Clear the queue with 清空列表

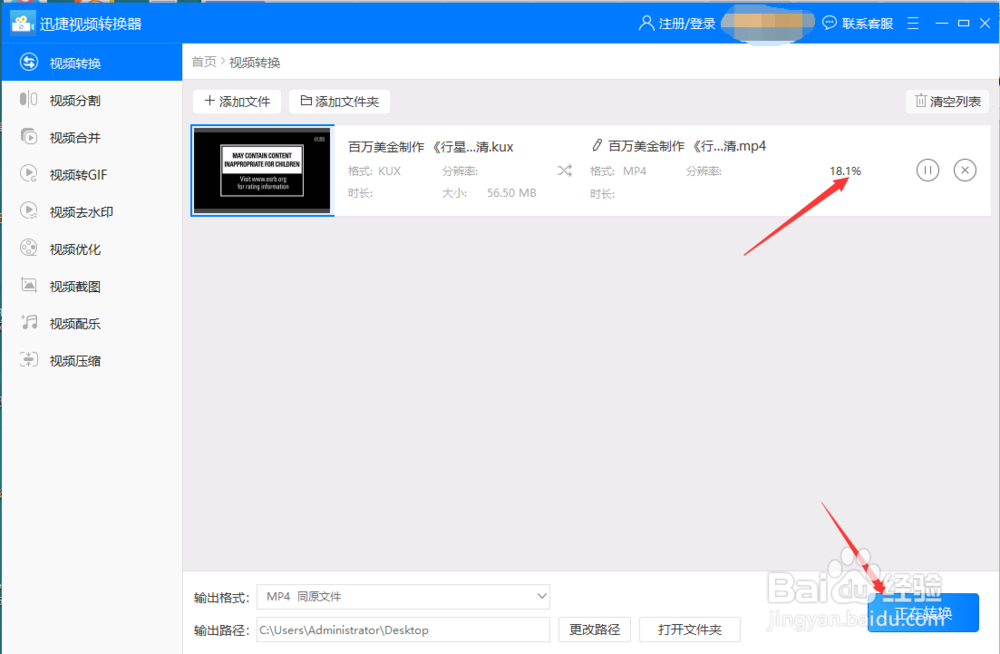click(946, 101)
